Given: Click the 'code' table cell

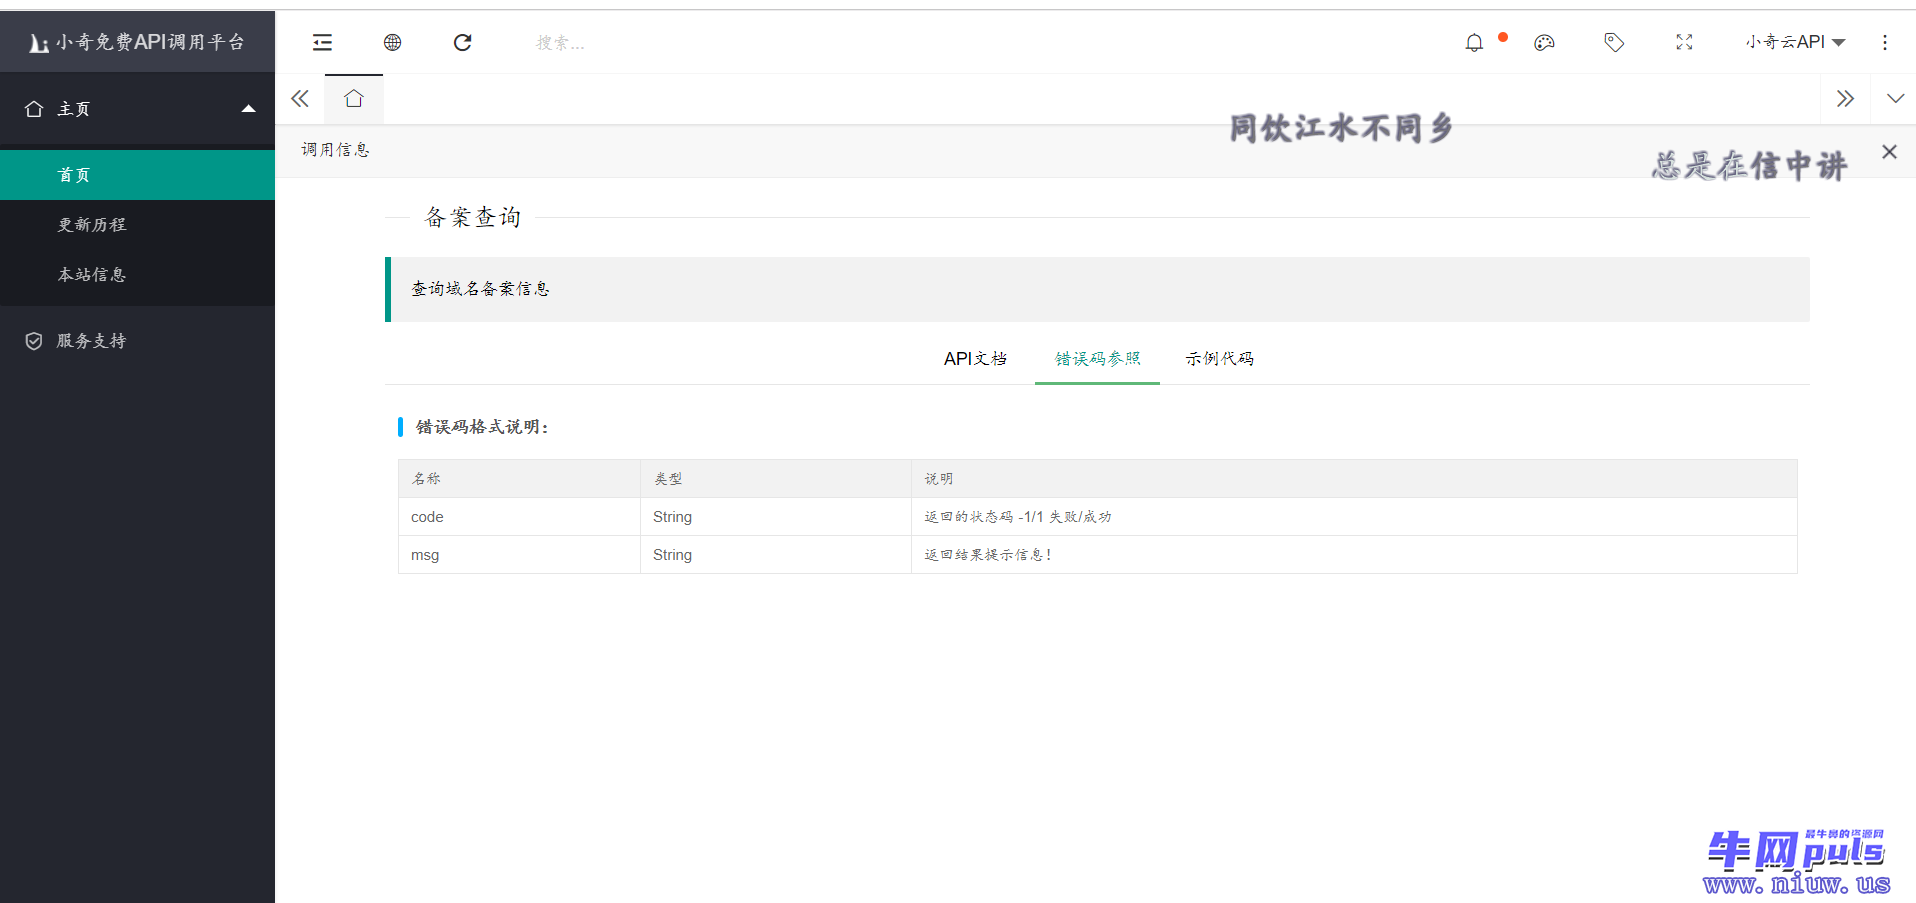Looking at the screenshot, I should coord(519,517).
